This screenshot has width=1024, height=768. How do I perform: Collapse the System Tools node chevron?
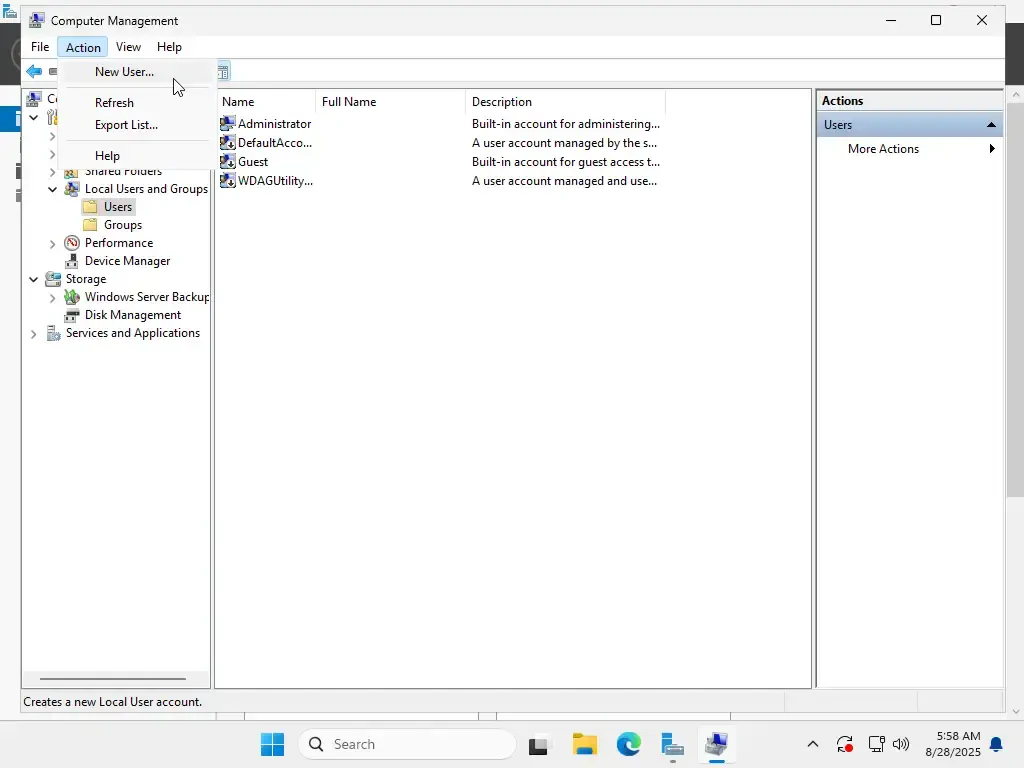tap(33, 118)
